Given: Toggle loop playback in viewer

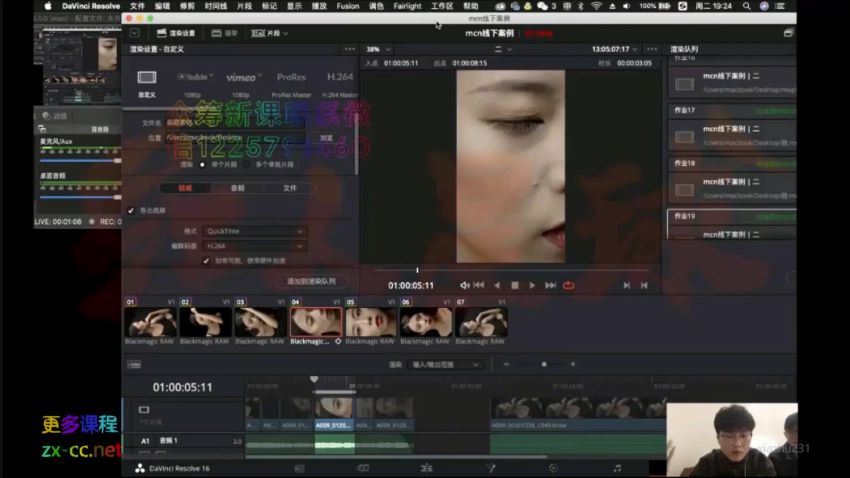Looking at the screenshot, I should [x=568, y=286].
